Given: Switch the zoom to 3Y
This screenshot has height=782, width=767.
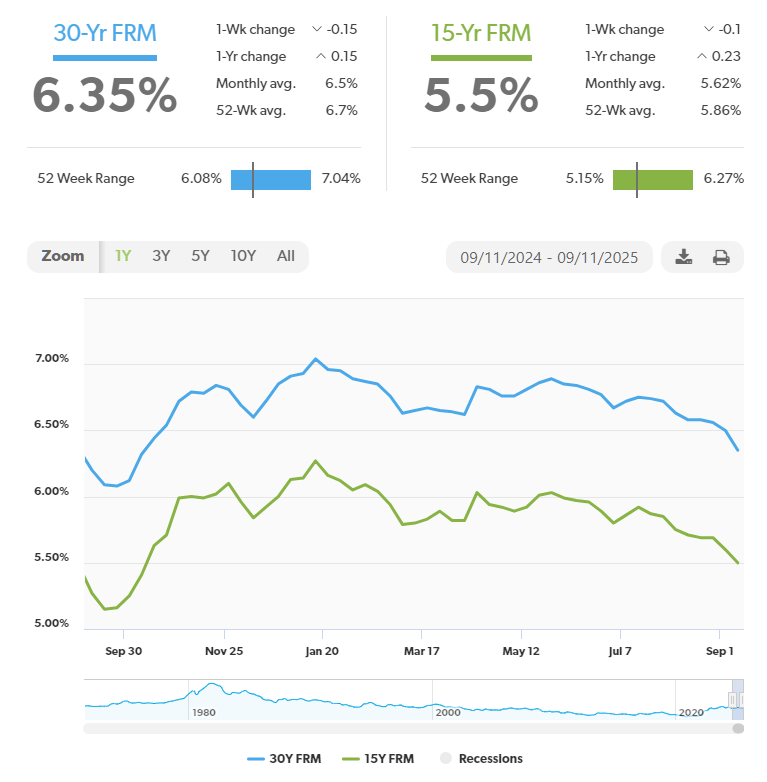Looking at the screenshot, I should (161, 256).
